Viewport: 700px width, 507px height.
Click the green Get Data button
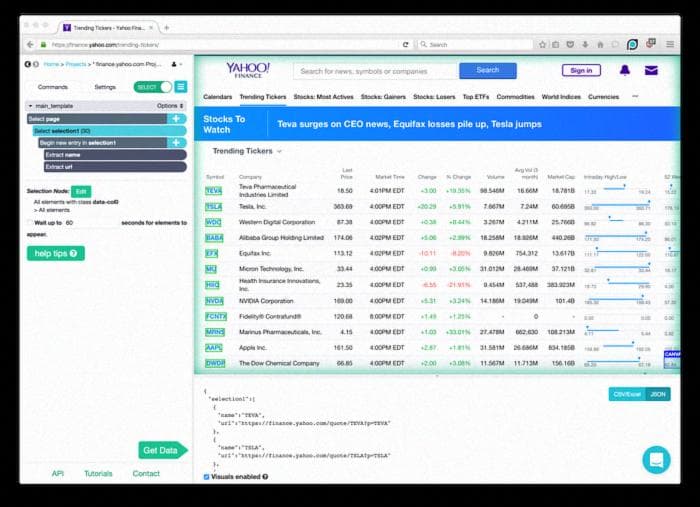(x=162, y=450)
